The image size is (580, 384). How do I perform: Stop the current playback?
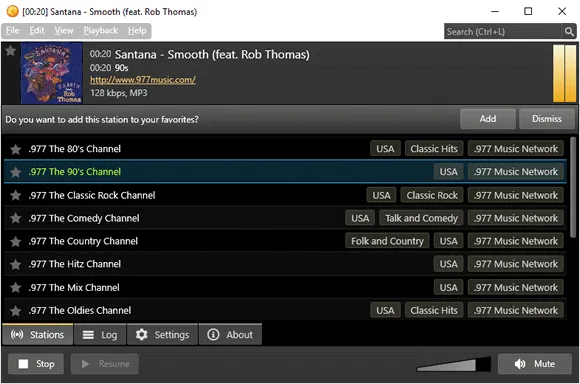pos(36,364)
